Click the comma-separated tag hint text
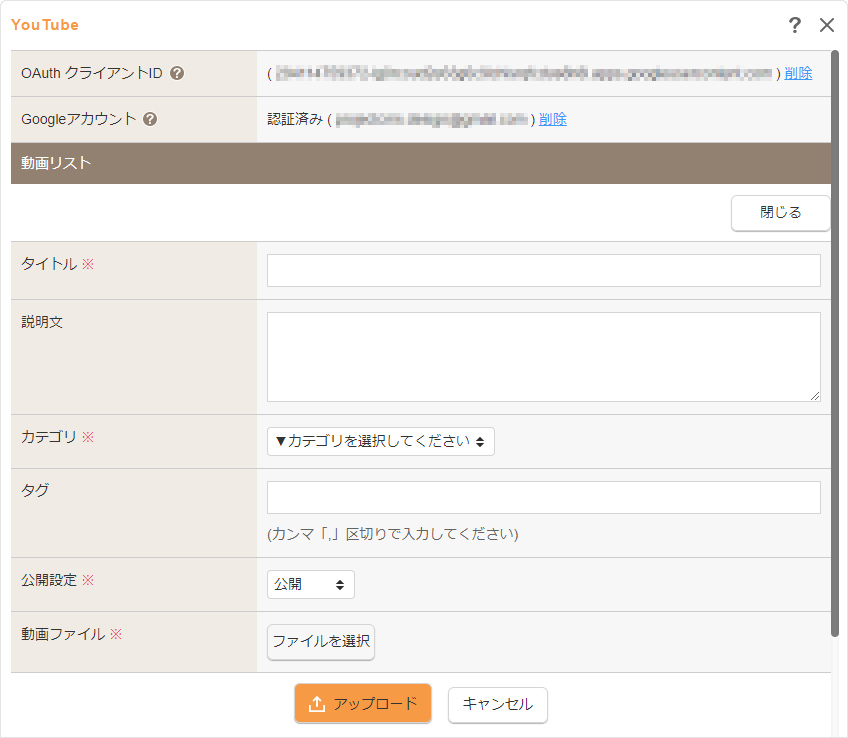The height and width of the screenshot is (738, 848). 393,534
